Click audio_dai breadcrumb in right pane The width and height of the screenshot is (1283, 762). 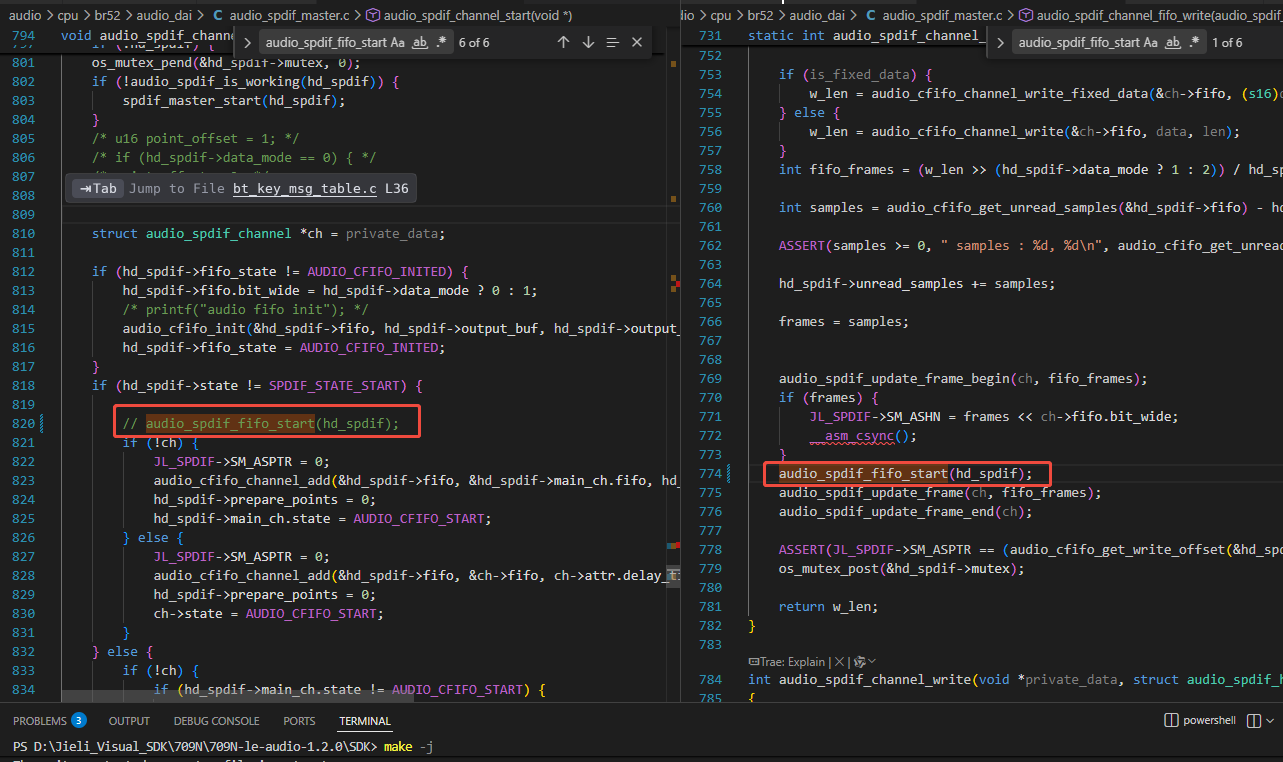[x=819, y=15]
